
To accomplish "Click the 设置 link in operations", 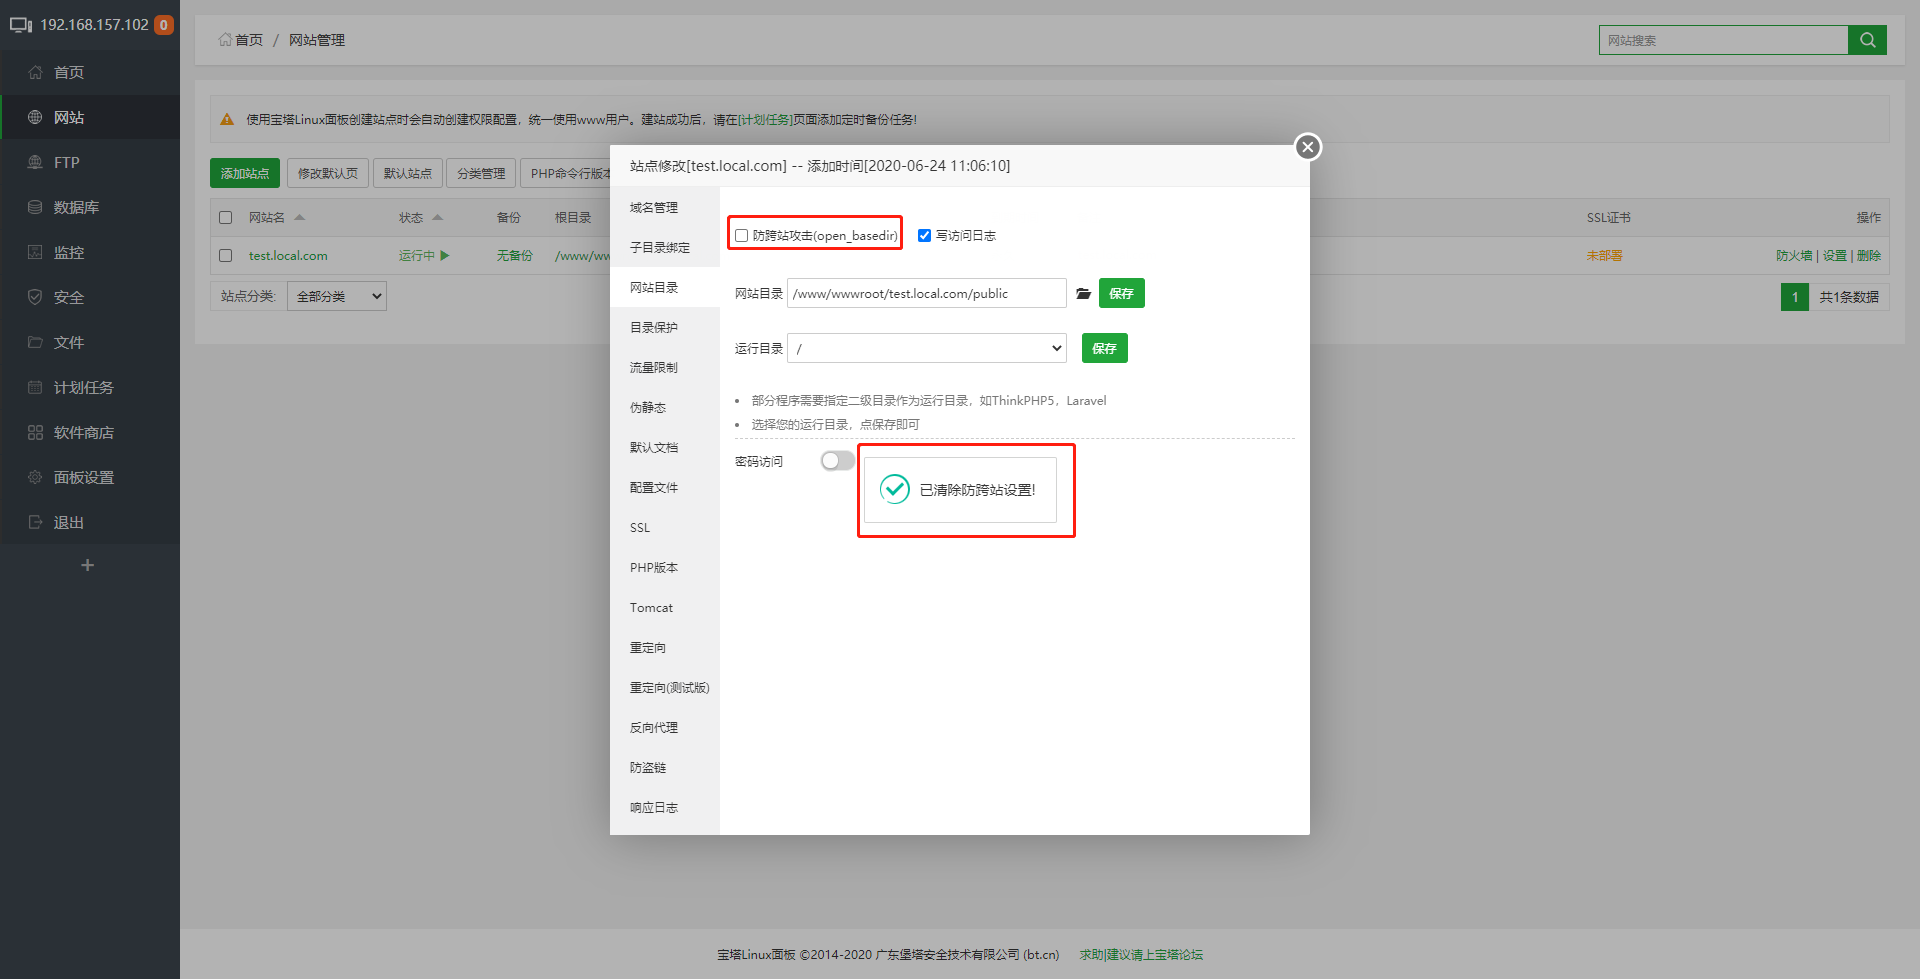I will 1835,255.
